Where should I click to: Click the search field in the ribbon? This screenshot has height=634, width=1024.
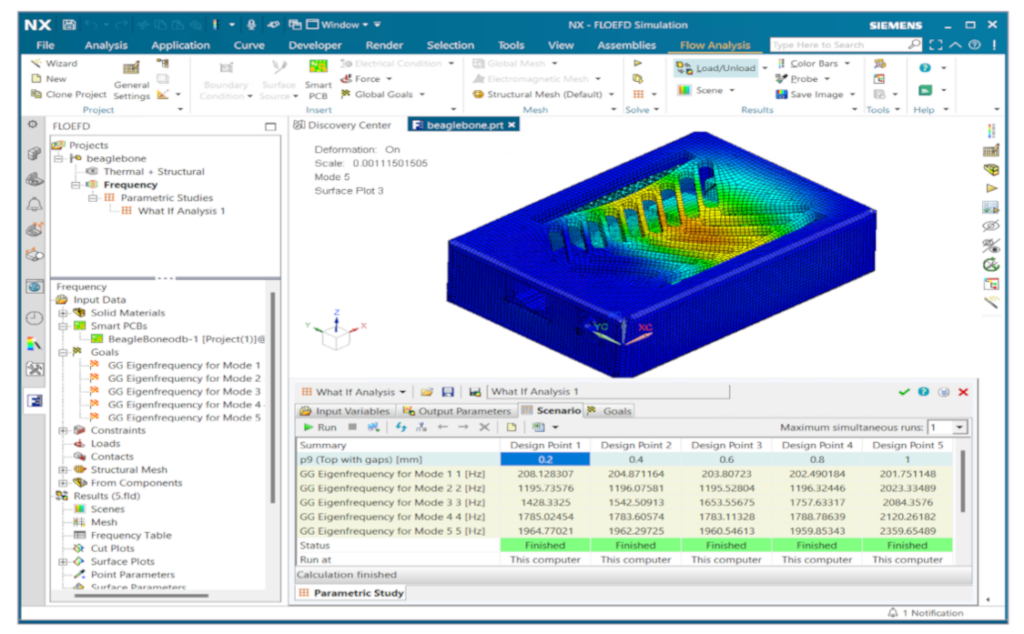click(838, 45)
